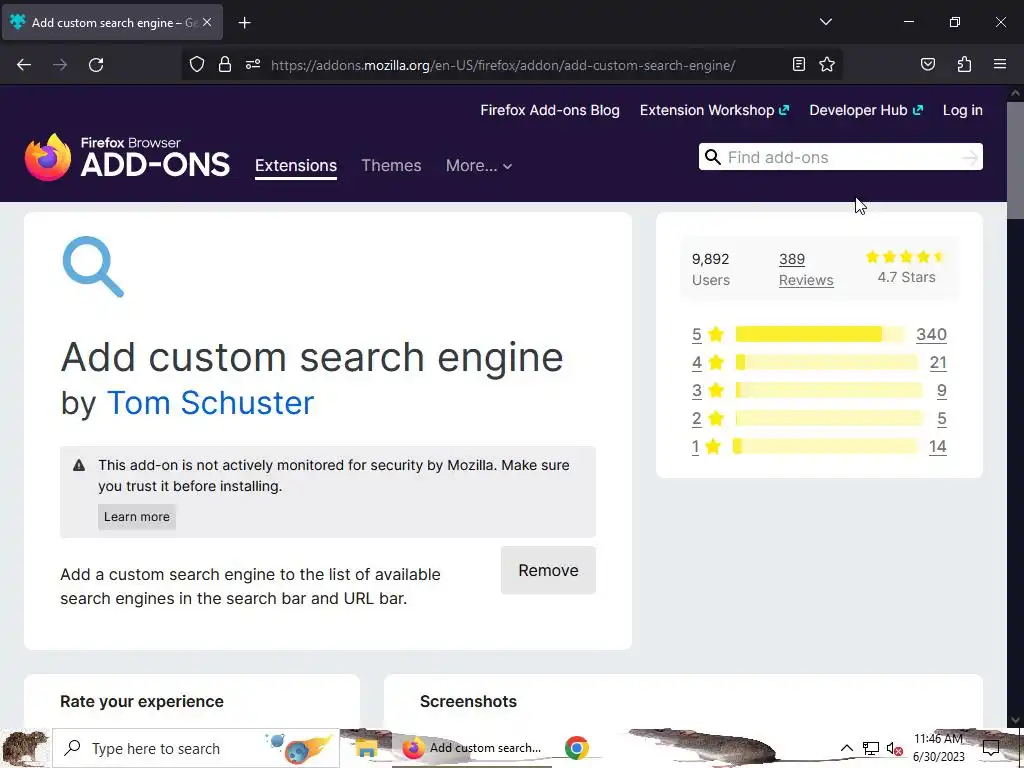
Task: Filter reviews by 5 star rating
Action: (708, 334)
